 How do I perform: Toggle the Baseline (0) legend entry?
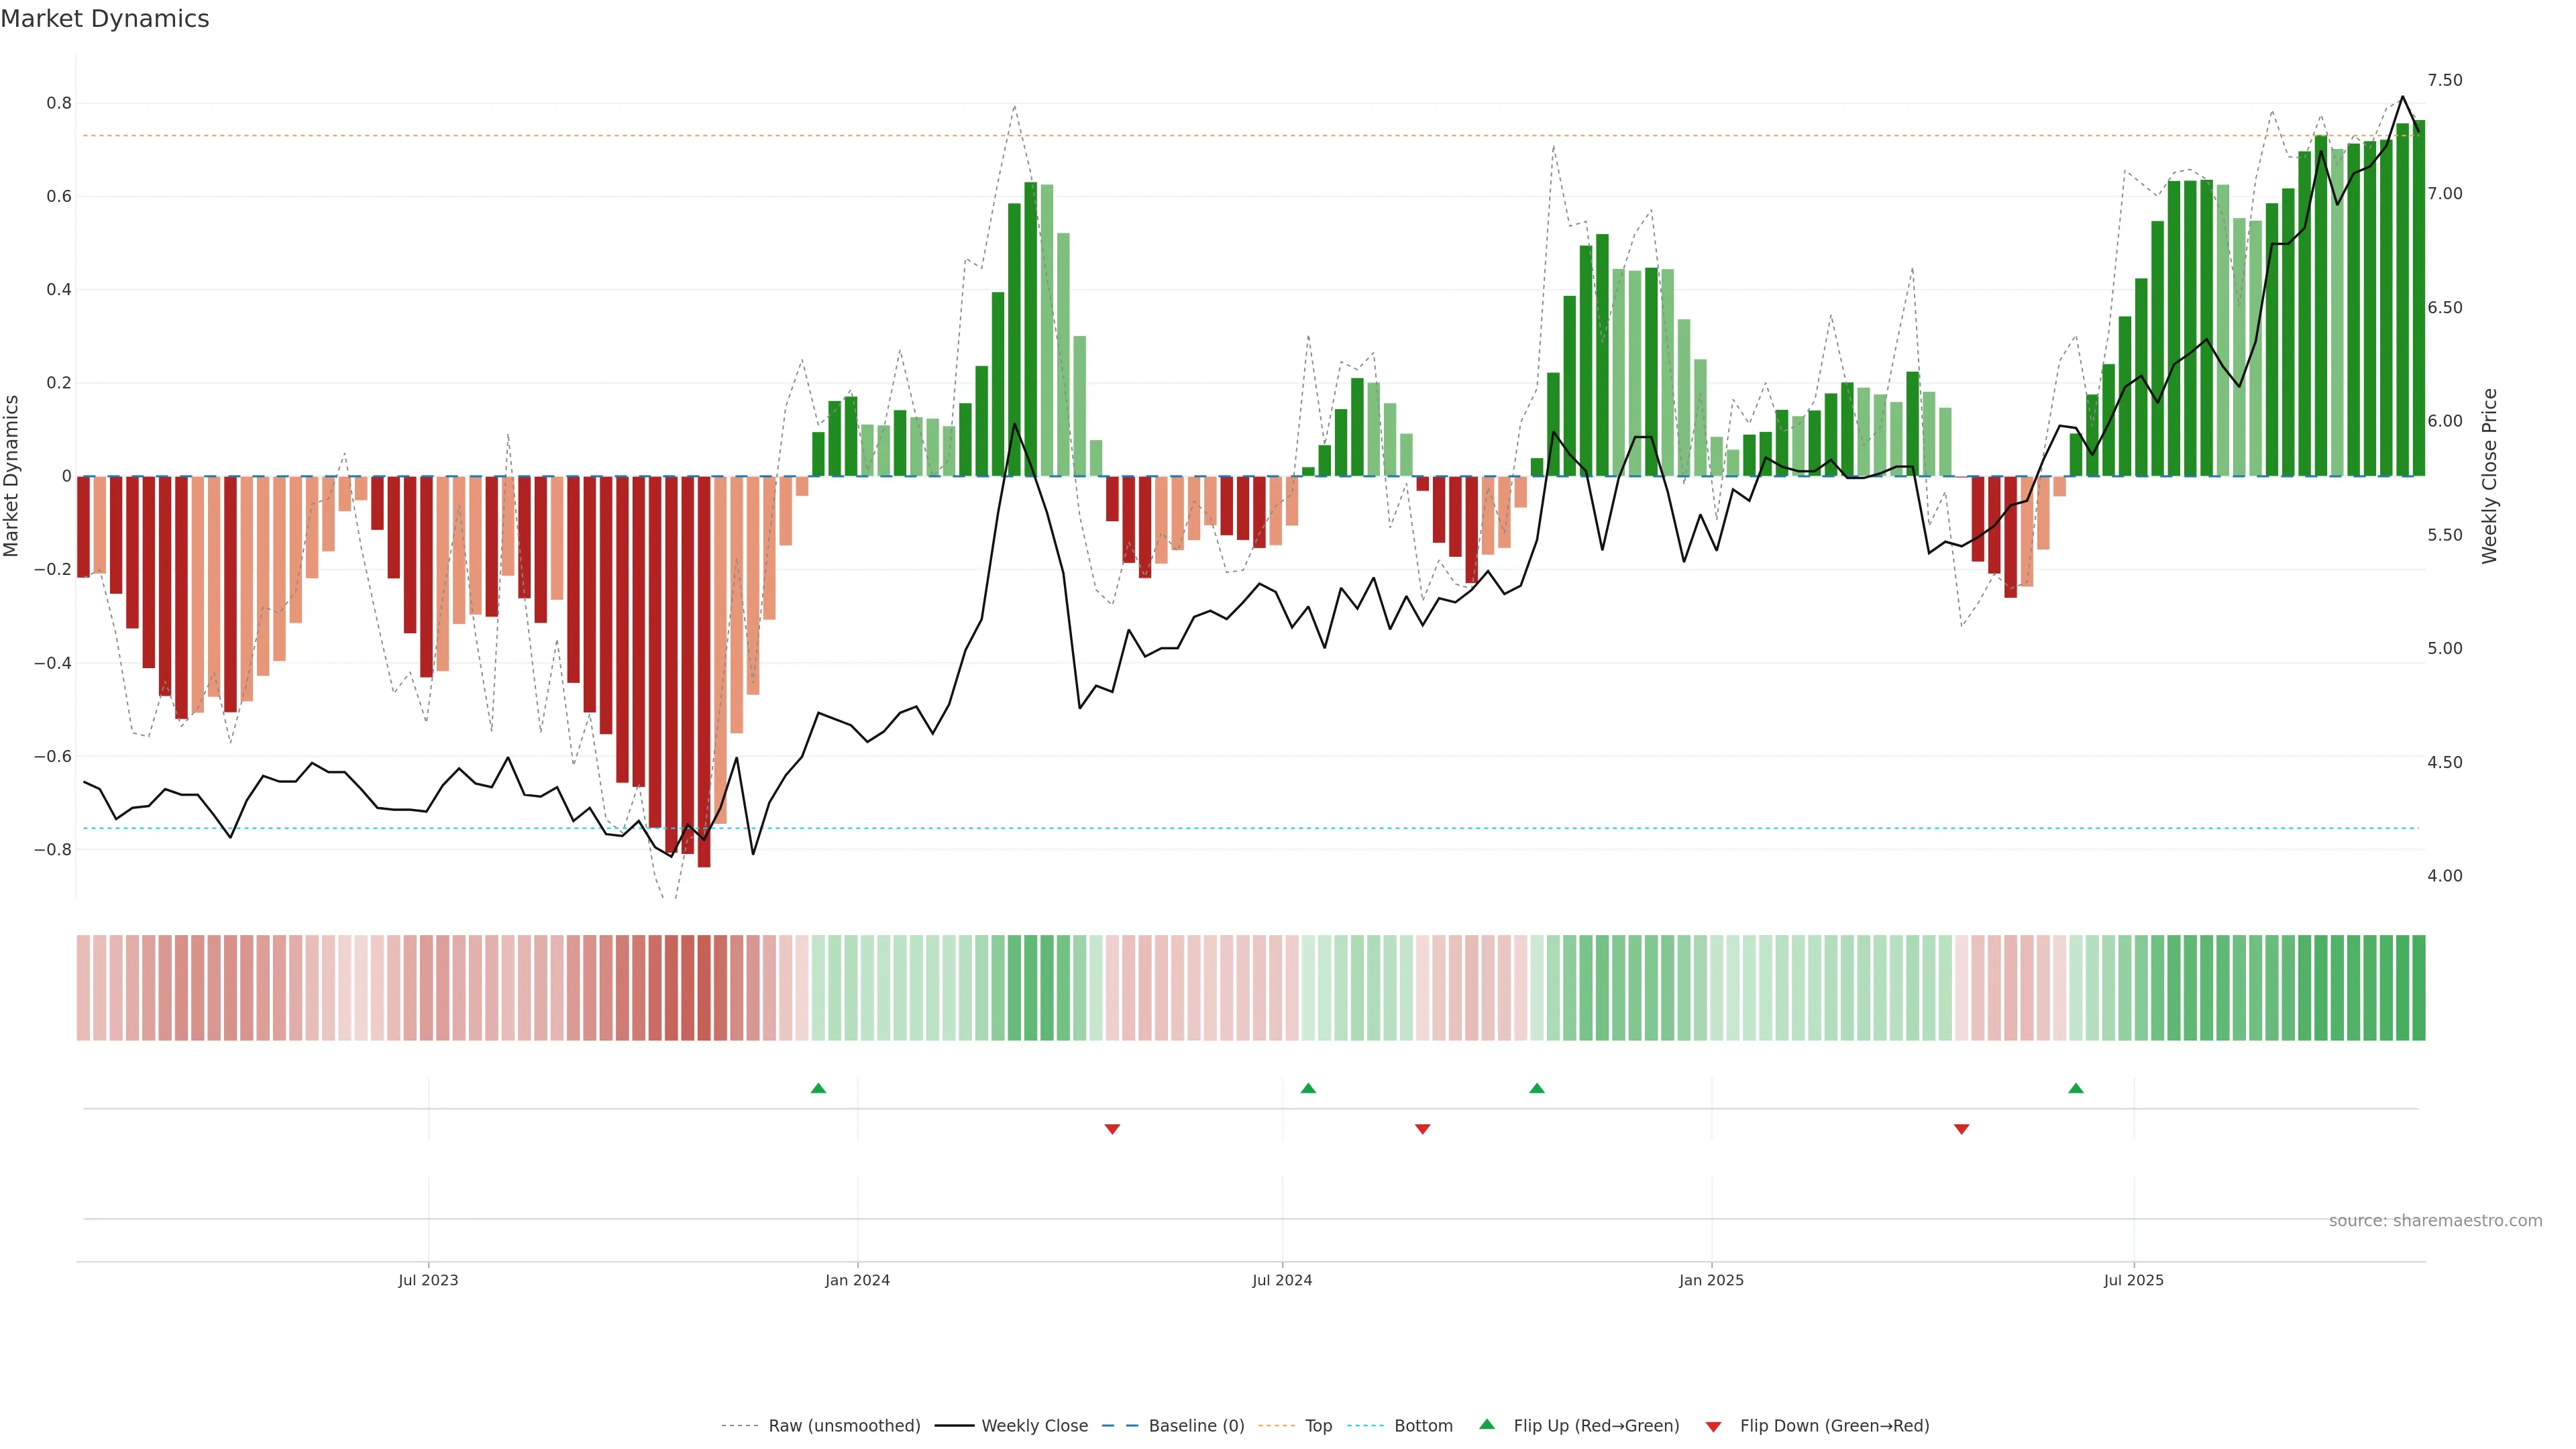pyautogui.click(x=1196, y=1426)
